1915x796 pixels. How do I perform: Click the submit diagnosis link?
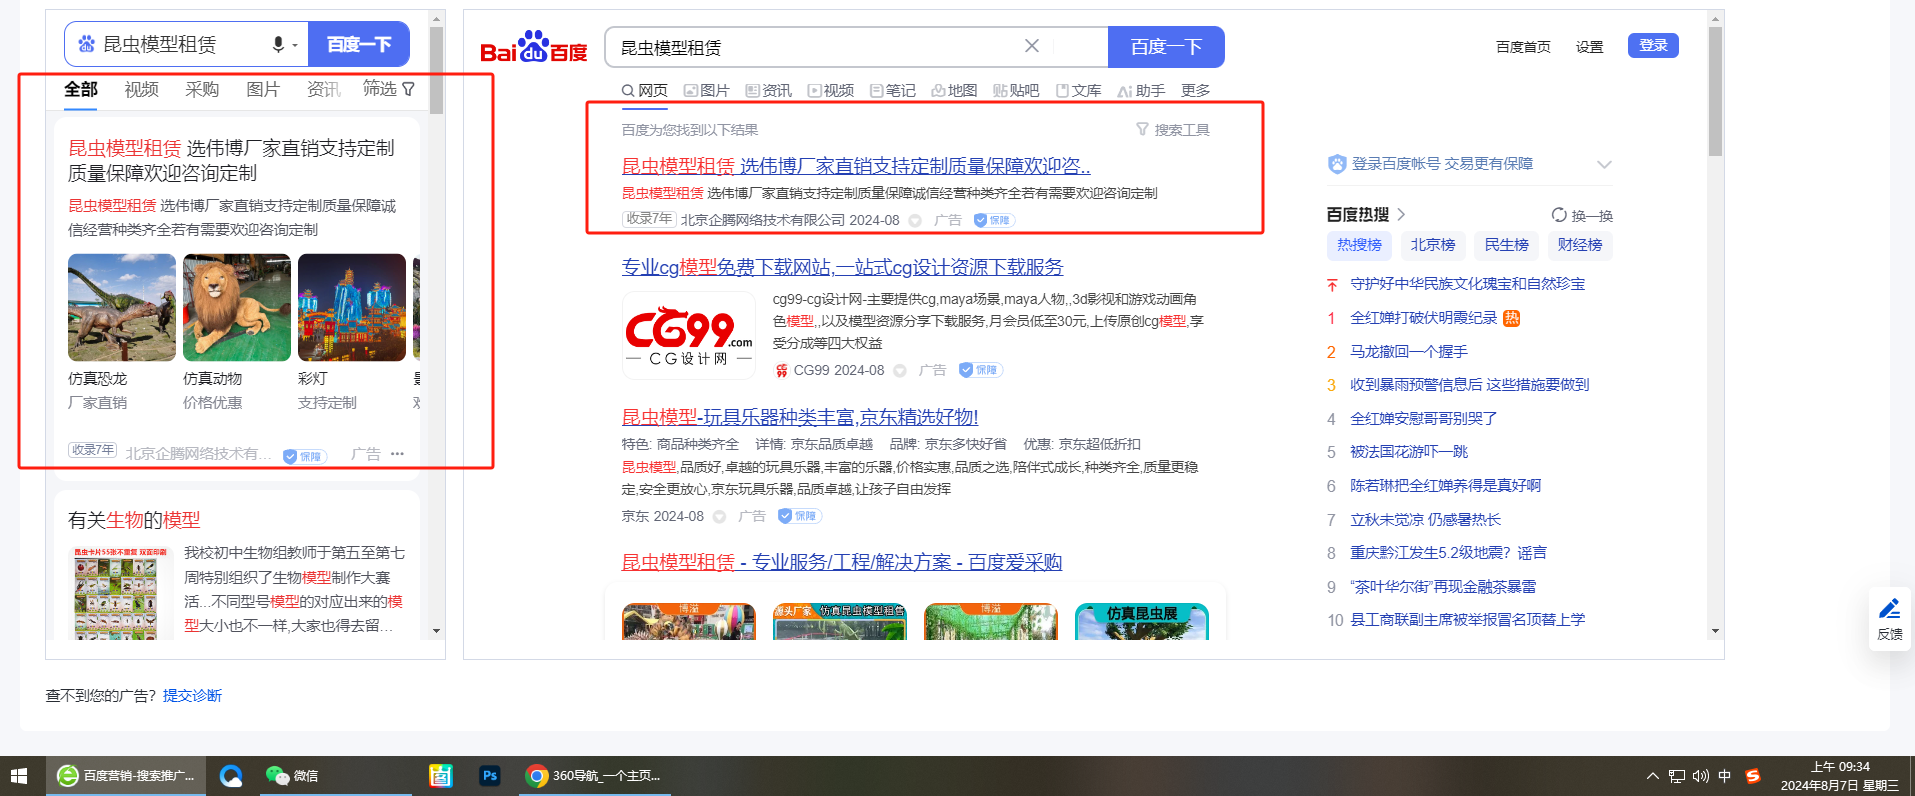(192, 696)
